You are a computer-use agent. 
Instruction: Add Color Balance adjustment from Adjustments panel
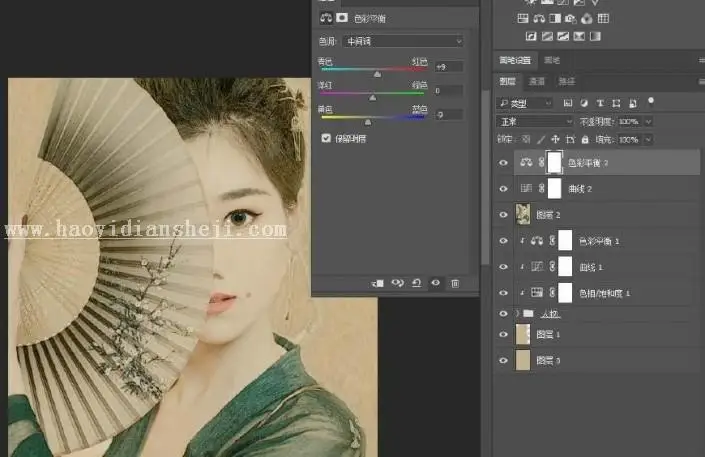coord(539,18)
